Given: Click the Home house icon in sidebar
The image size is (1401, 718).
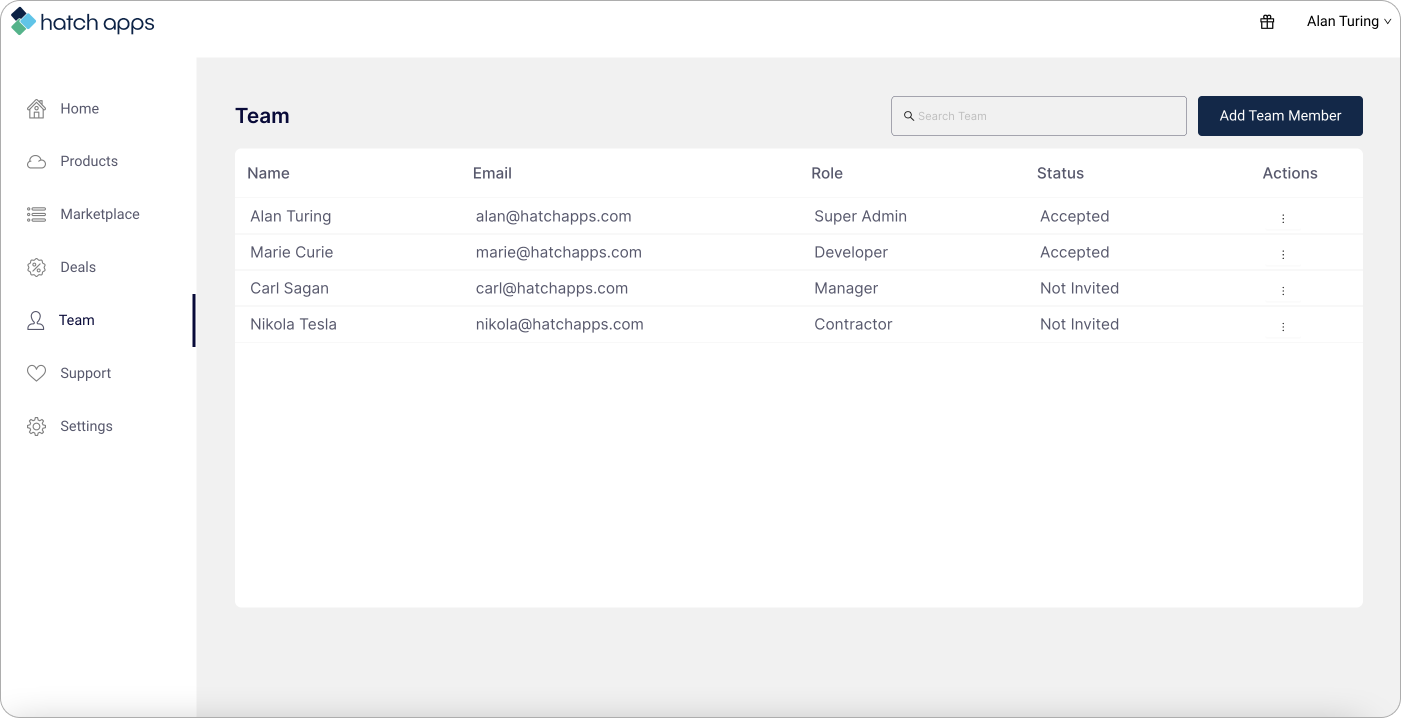Looking at the screenshot, I should 37,109.
